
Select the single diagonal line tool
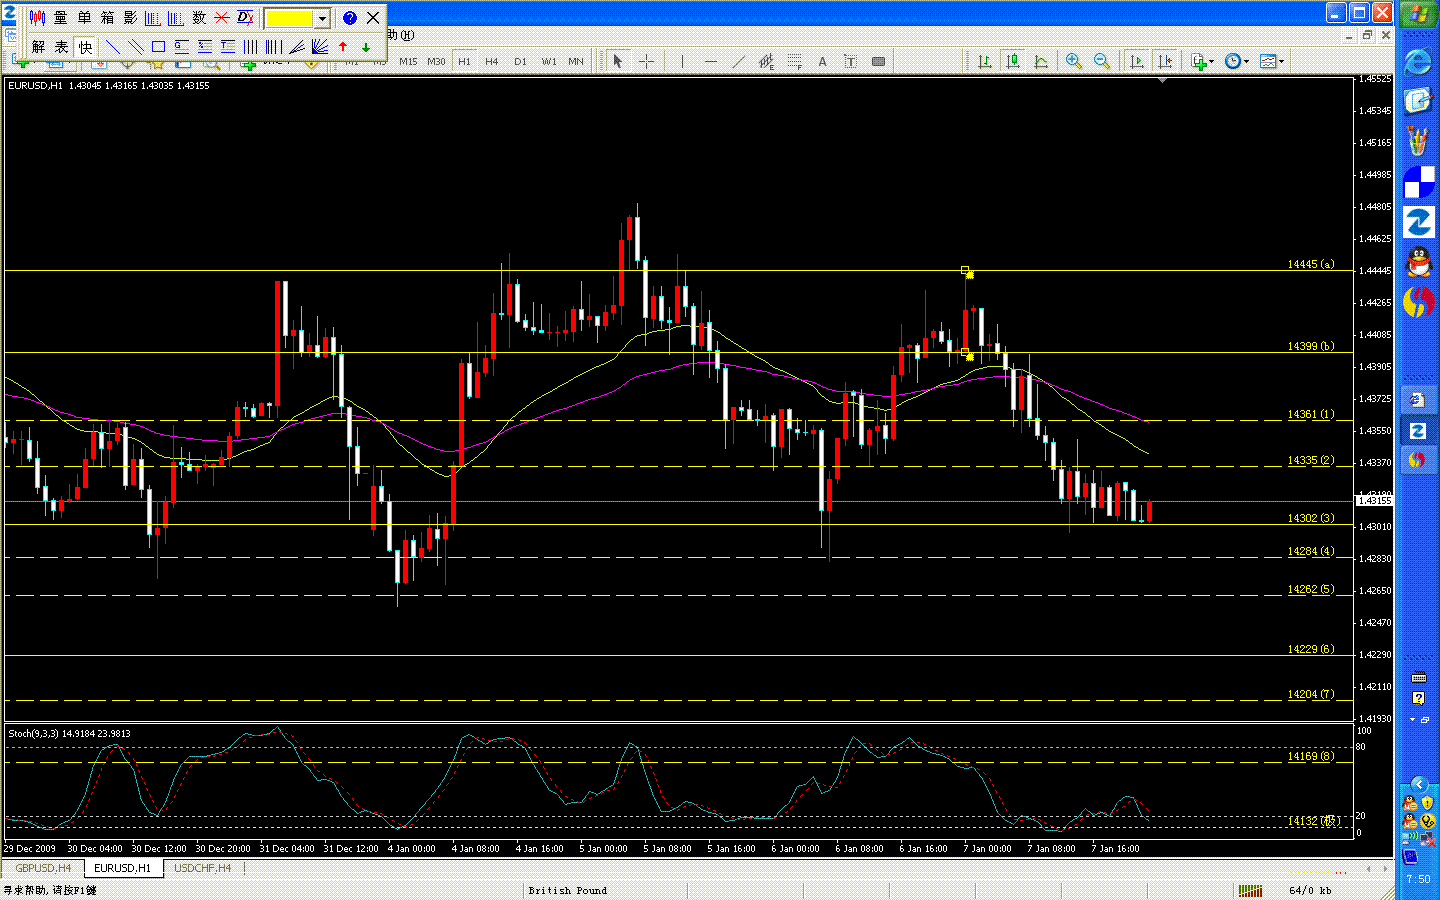[x=113, y=47]
